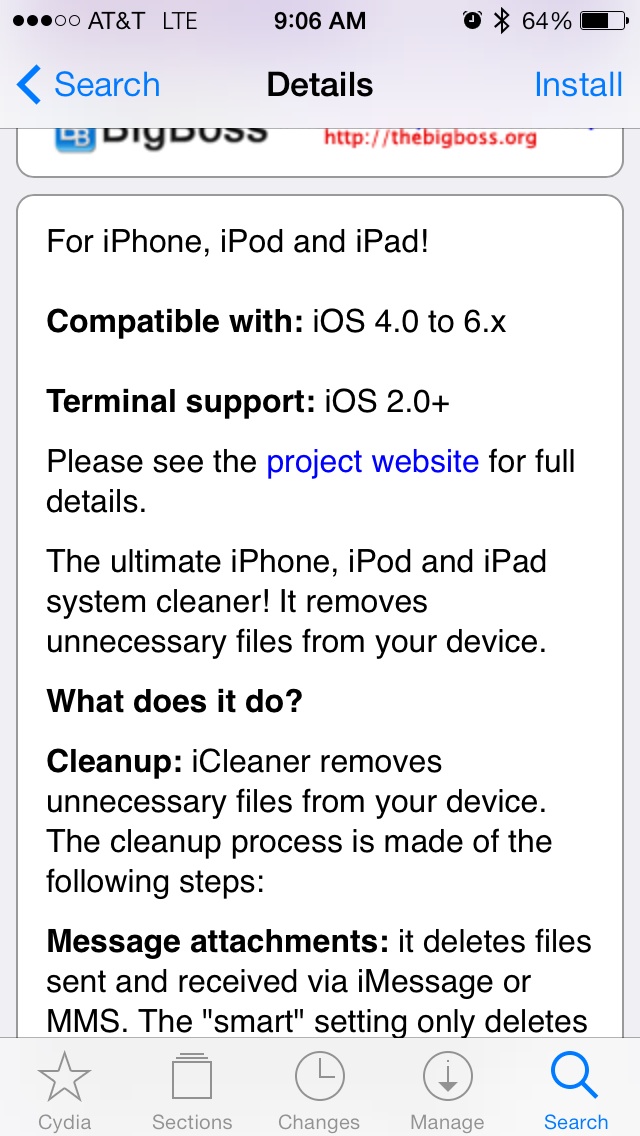Viewport: 640px width, 1136px height.
Task: Open the Cydia star tab icon
Action: coord(64,1077)
